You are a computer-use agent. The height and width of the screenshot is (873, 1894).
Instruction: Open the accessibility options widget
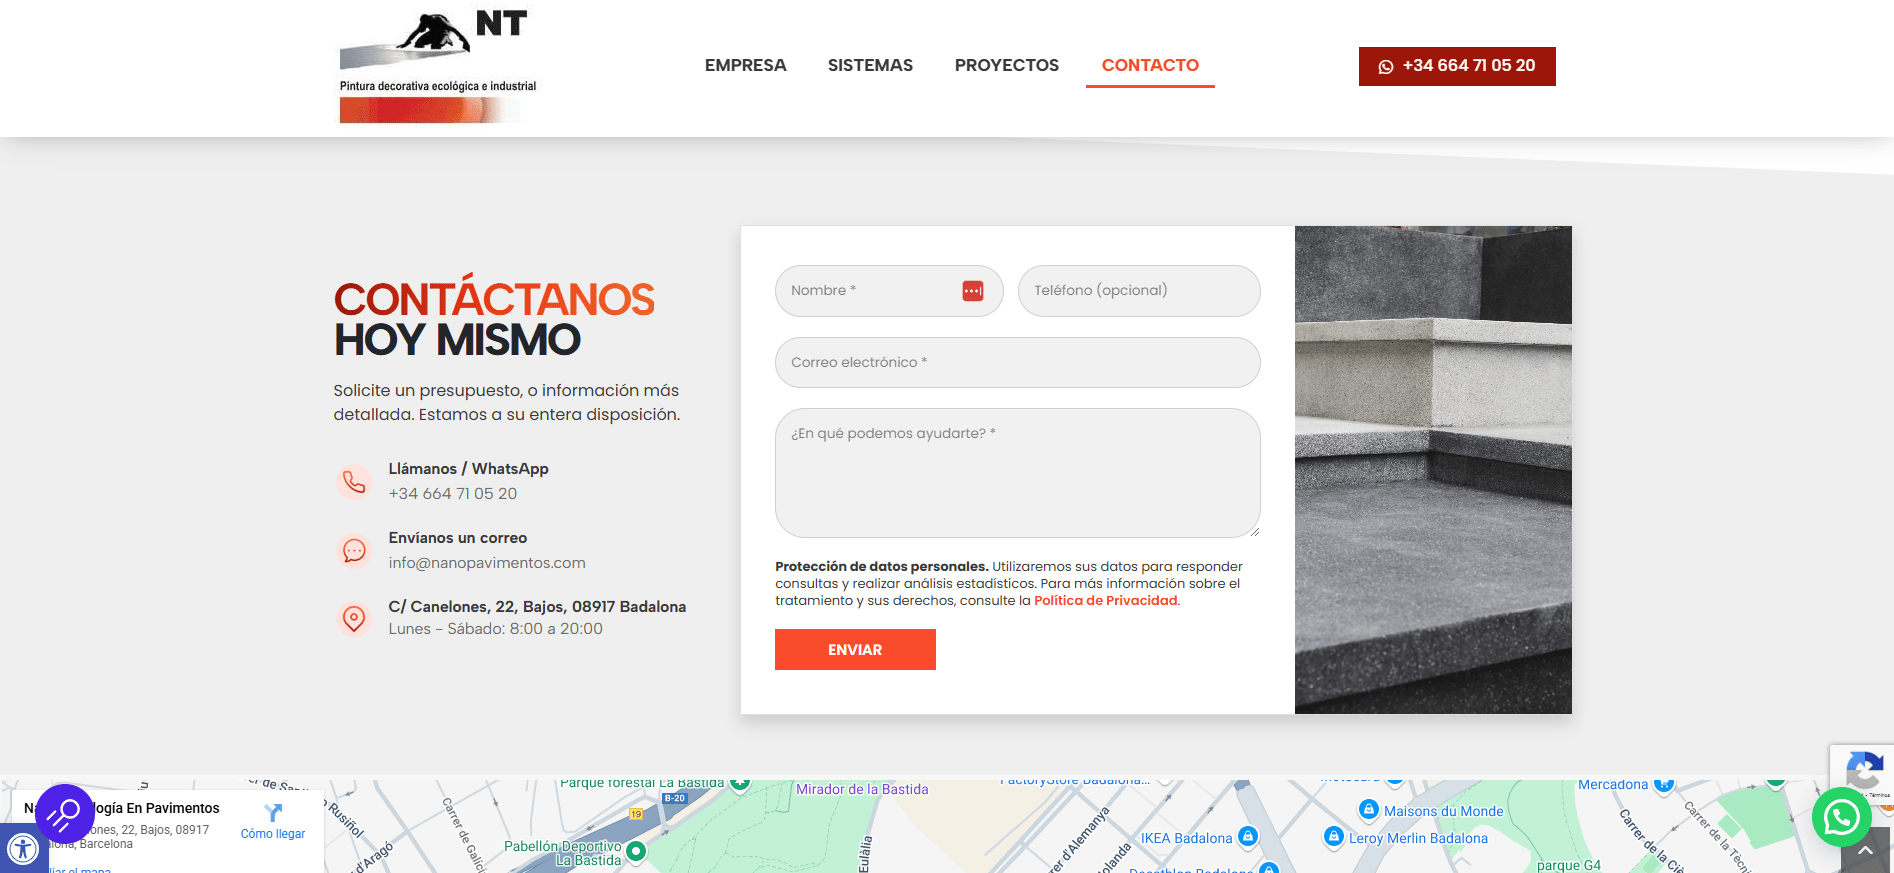22,849
